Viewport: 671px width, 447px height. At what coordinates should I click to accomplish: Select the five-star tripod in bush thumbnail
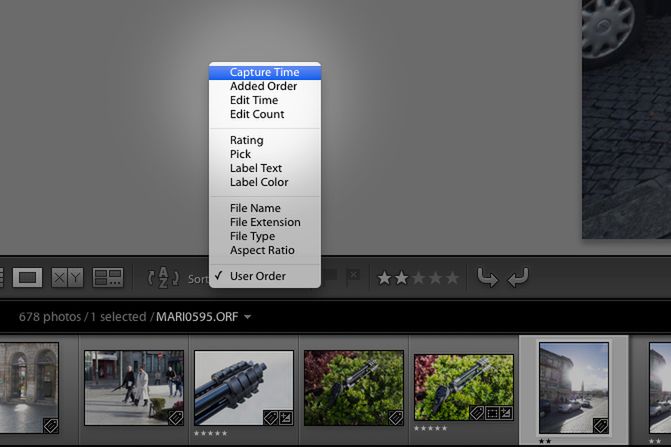464,387
